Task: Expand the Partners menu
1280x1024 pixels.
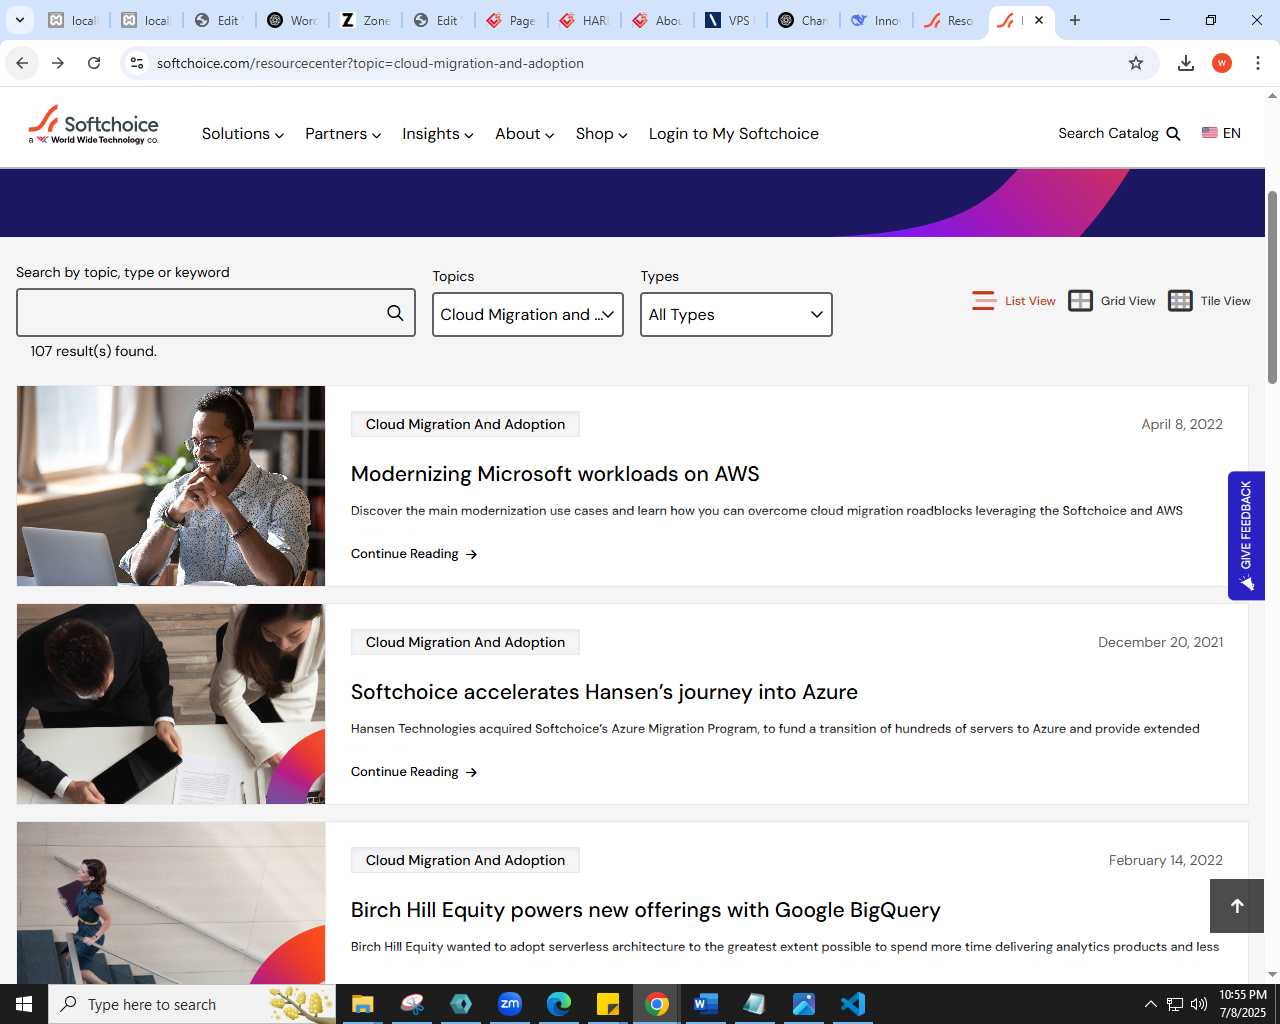Action: coord(343,134)
